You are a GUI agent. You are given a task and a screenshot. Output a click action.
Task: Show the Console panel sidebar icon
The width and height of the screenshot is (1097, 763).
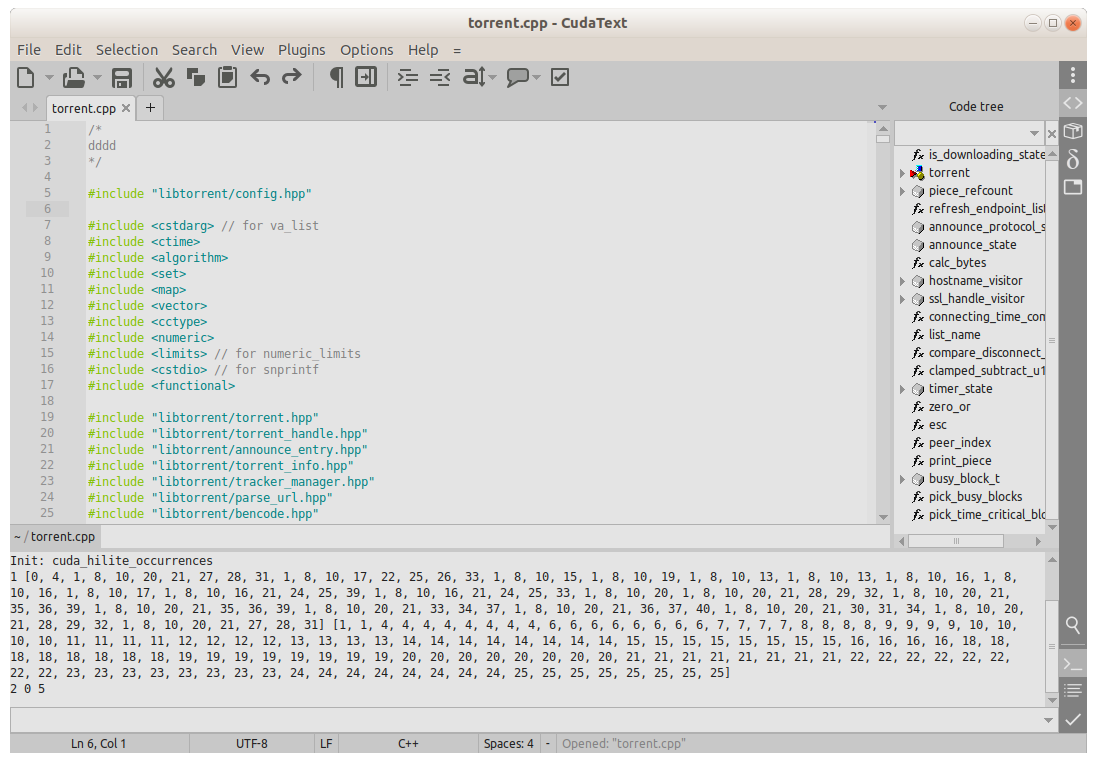[x=1073, y=664]
